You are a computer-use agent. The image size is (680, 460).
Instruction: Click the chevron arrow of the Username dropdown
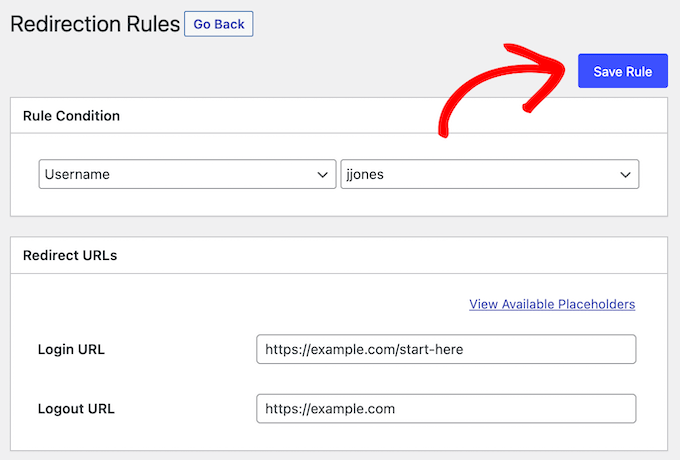pos(323,174)
